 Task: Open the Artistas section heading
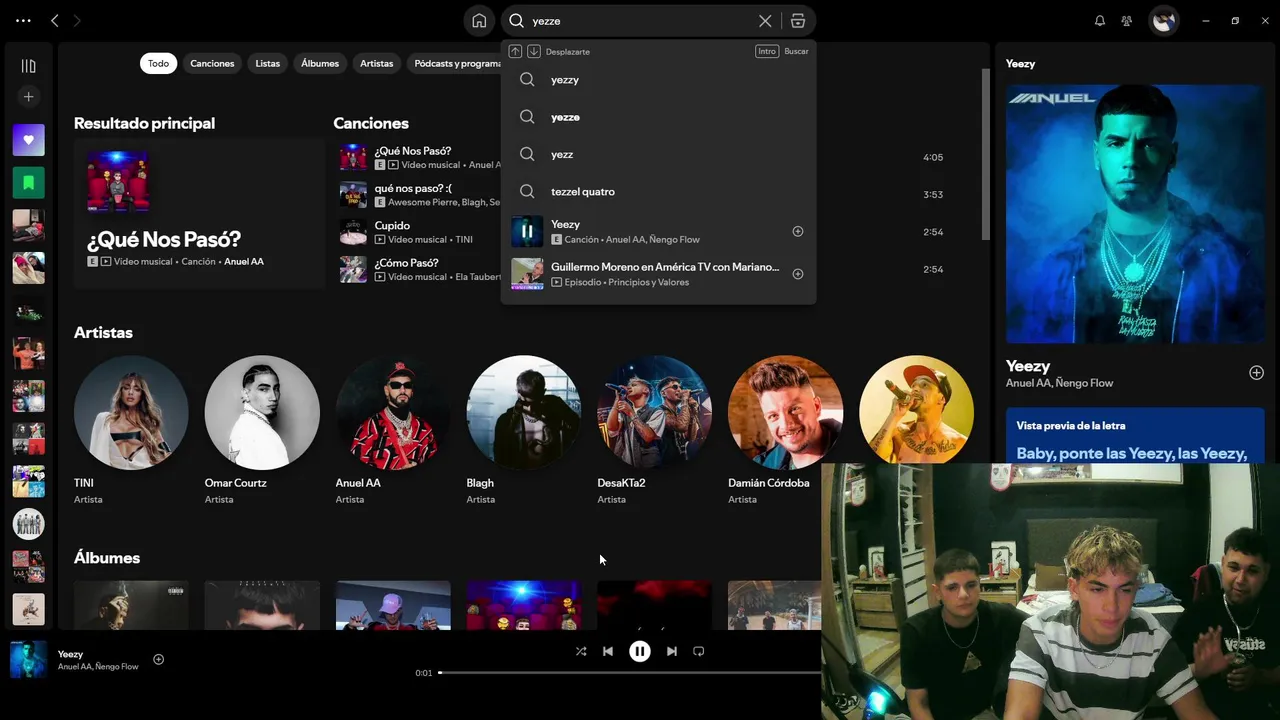coord(103,332)
